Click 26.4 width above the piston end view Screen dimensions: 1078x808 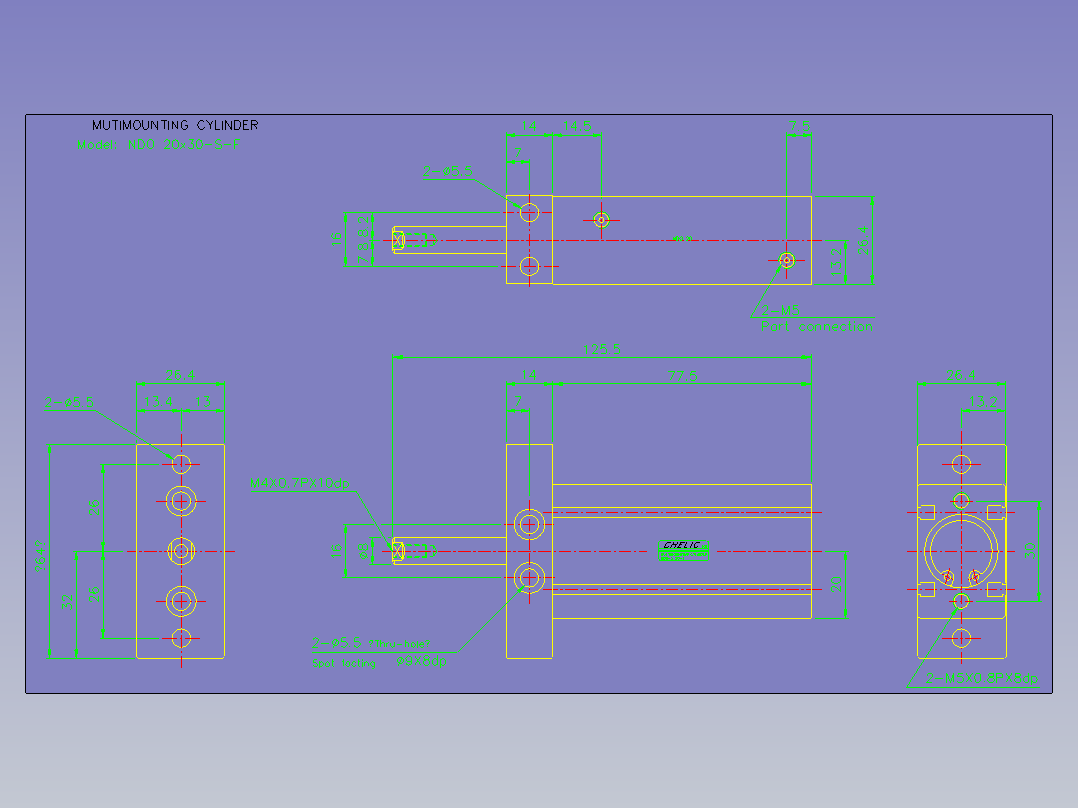(960, 375)
